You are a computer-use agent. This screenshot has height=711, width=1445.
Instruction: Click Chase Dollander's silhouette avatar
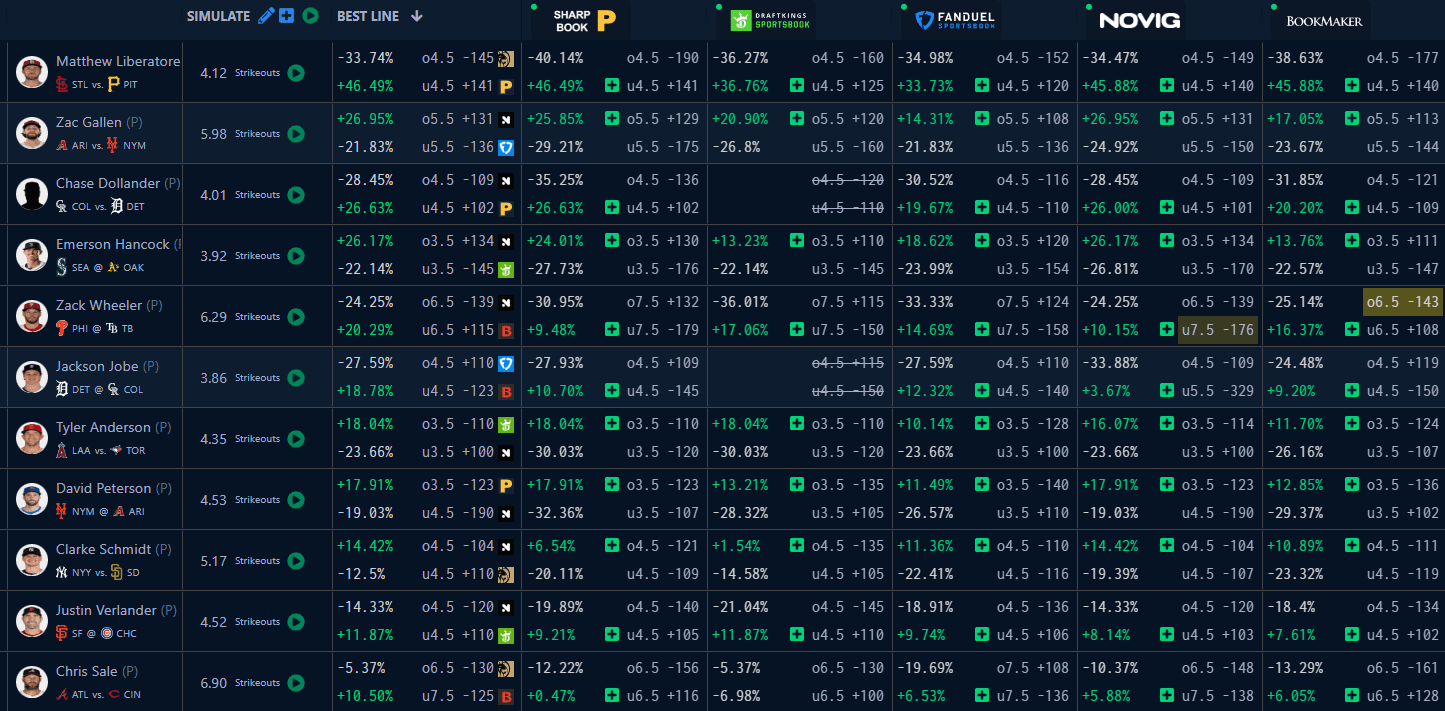point(32,194)
